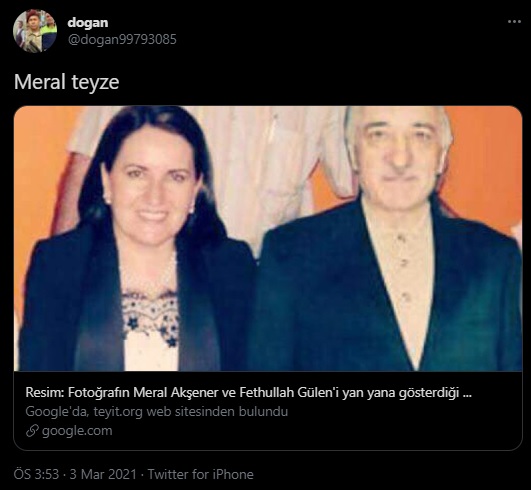Open the three-dot more options menu

click(514, 22)
